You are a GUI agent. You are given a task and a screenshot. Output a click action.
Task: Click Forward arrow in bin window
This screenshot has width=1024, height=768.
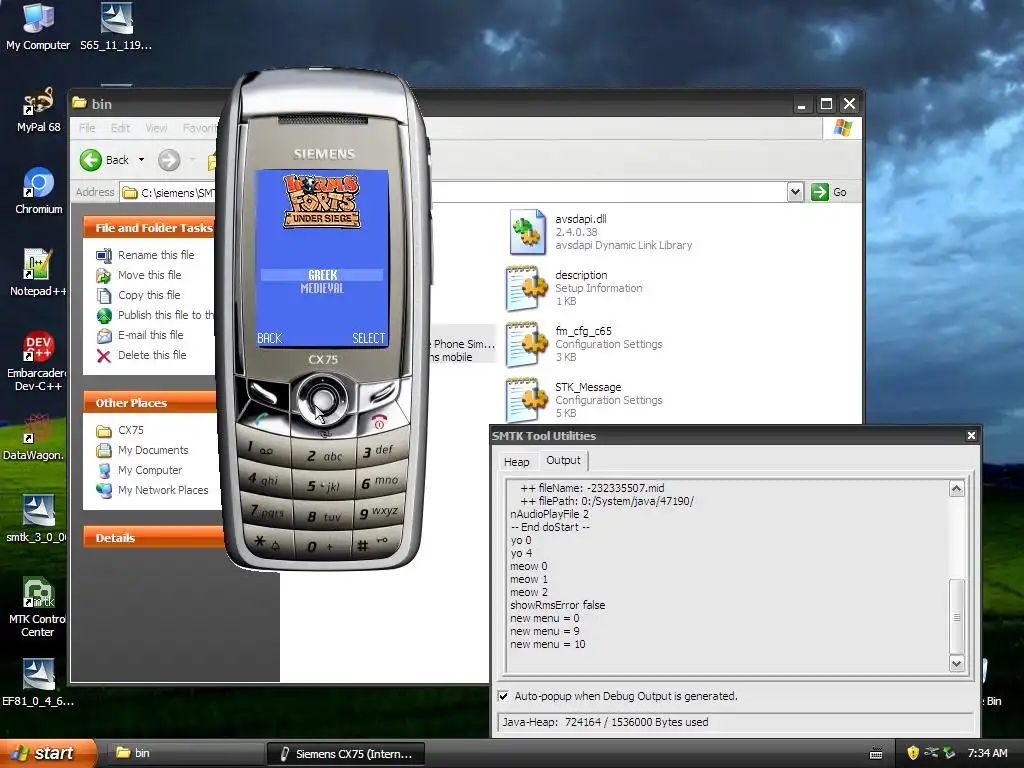point(169,160)
